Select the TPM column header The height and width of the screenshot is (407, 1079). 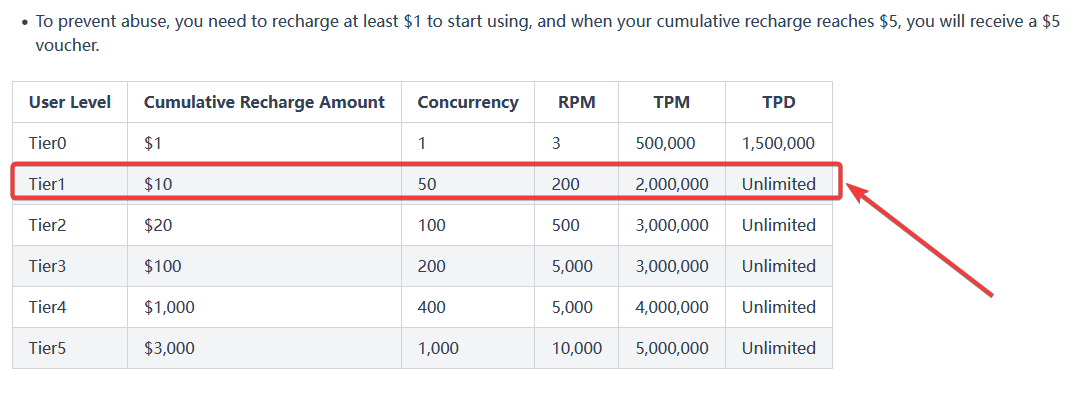click(x=671, y=102)
